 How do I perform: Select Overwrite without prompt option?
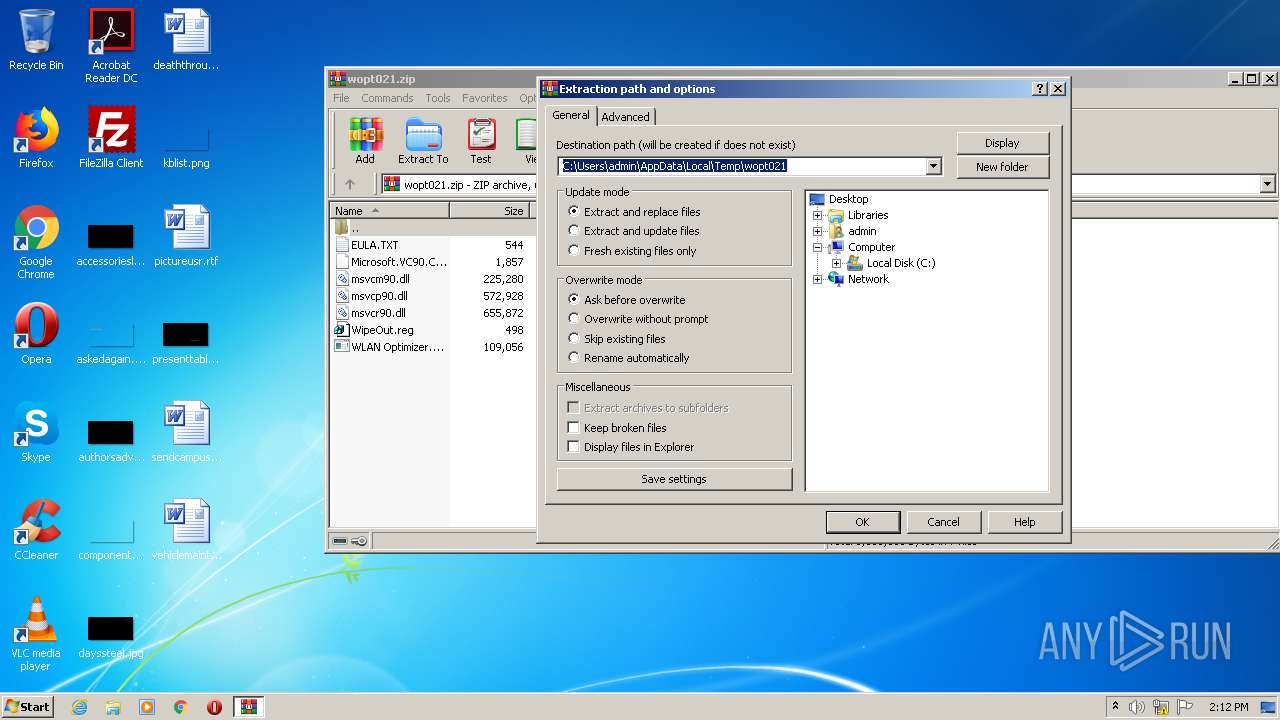pyautogui.click(x=637, y=319)
